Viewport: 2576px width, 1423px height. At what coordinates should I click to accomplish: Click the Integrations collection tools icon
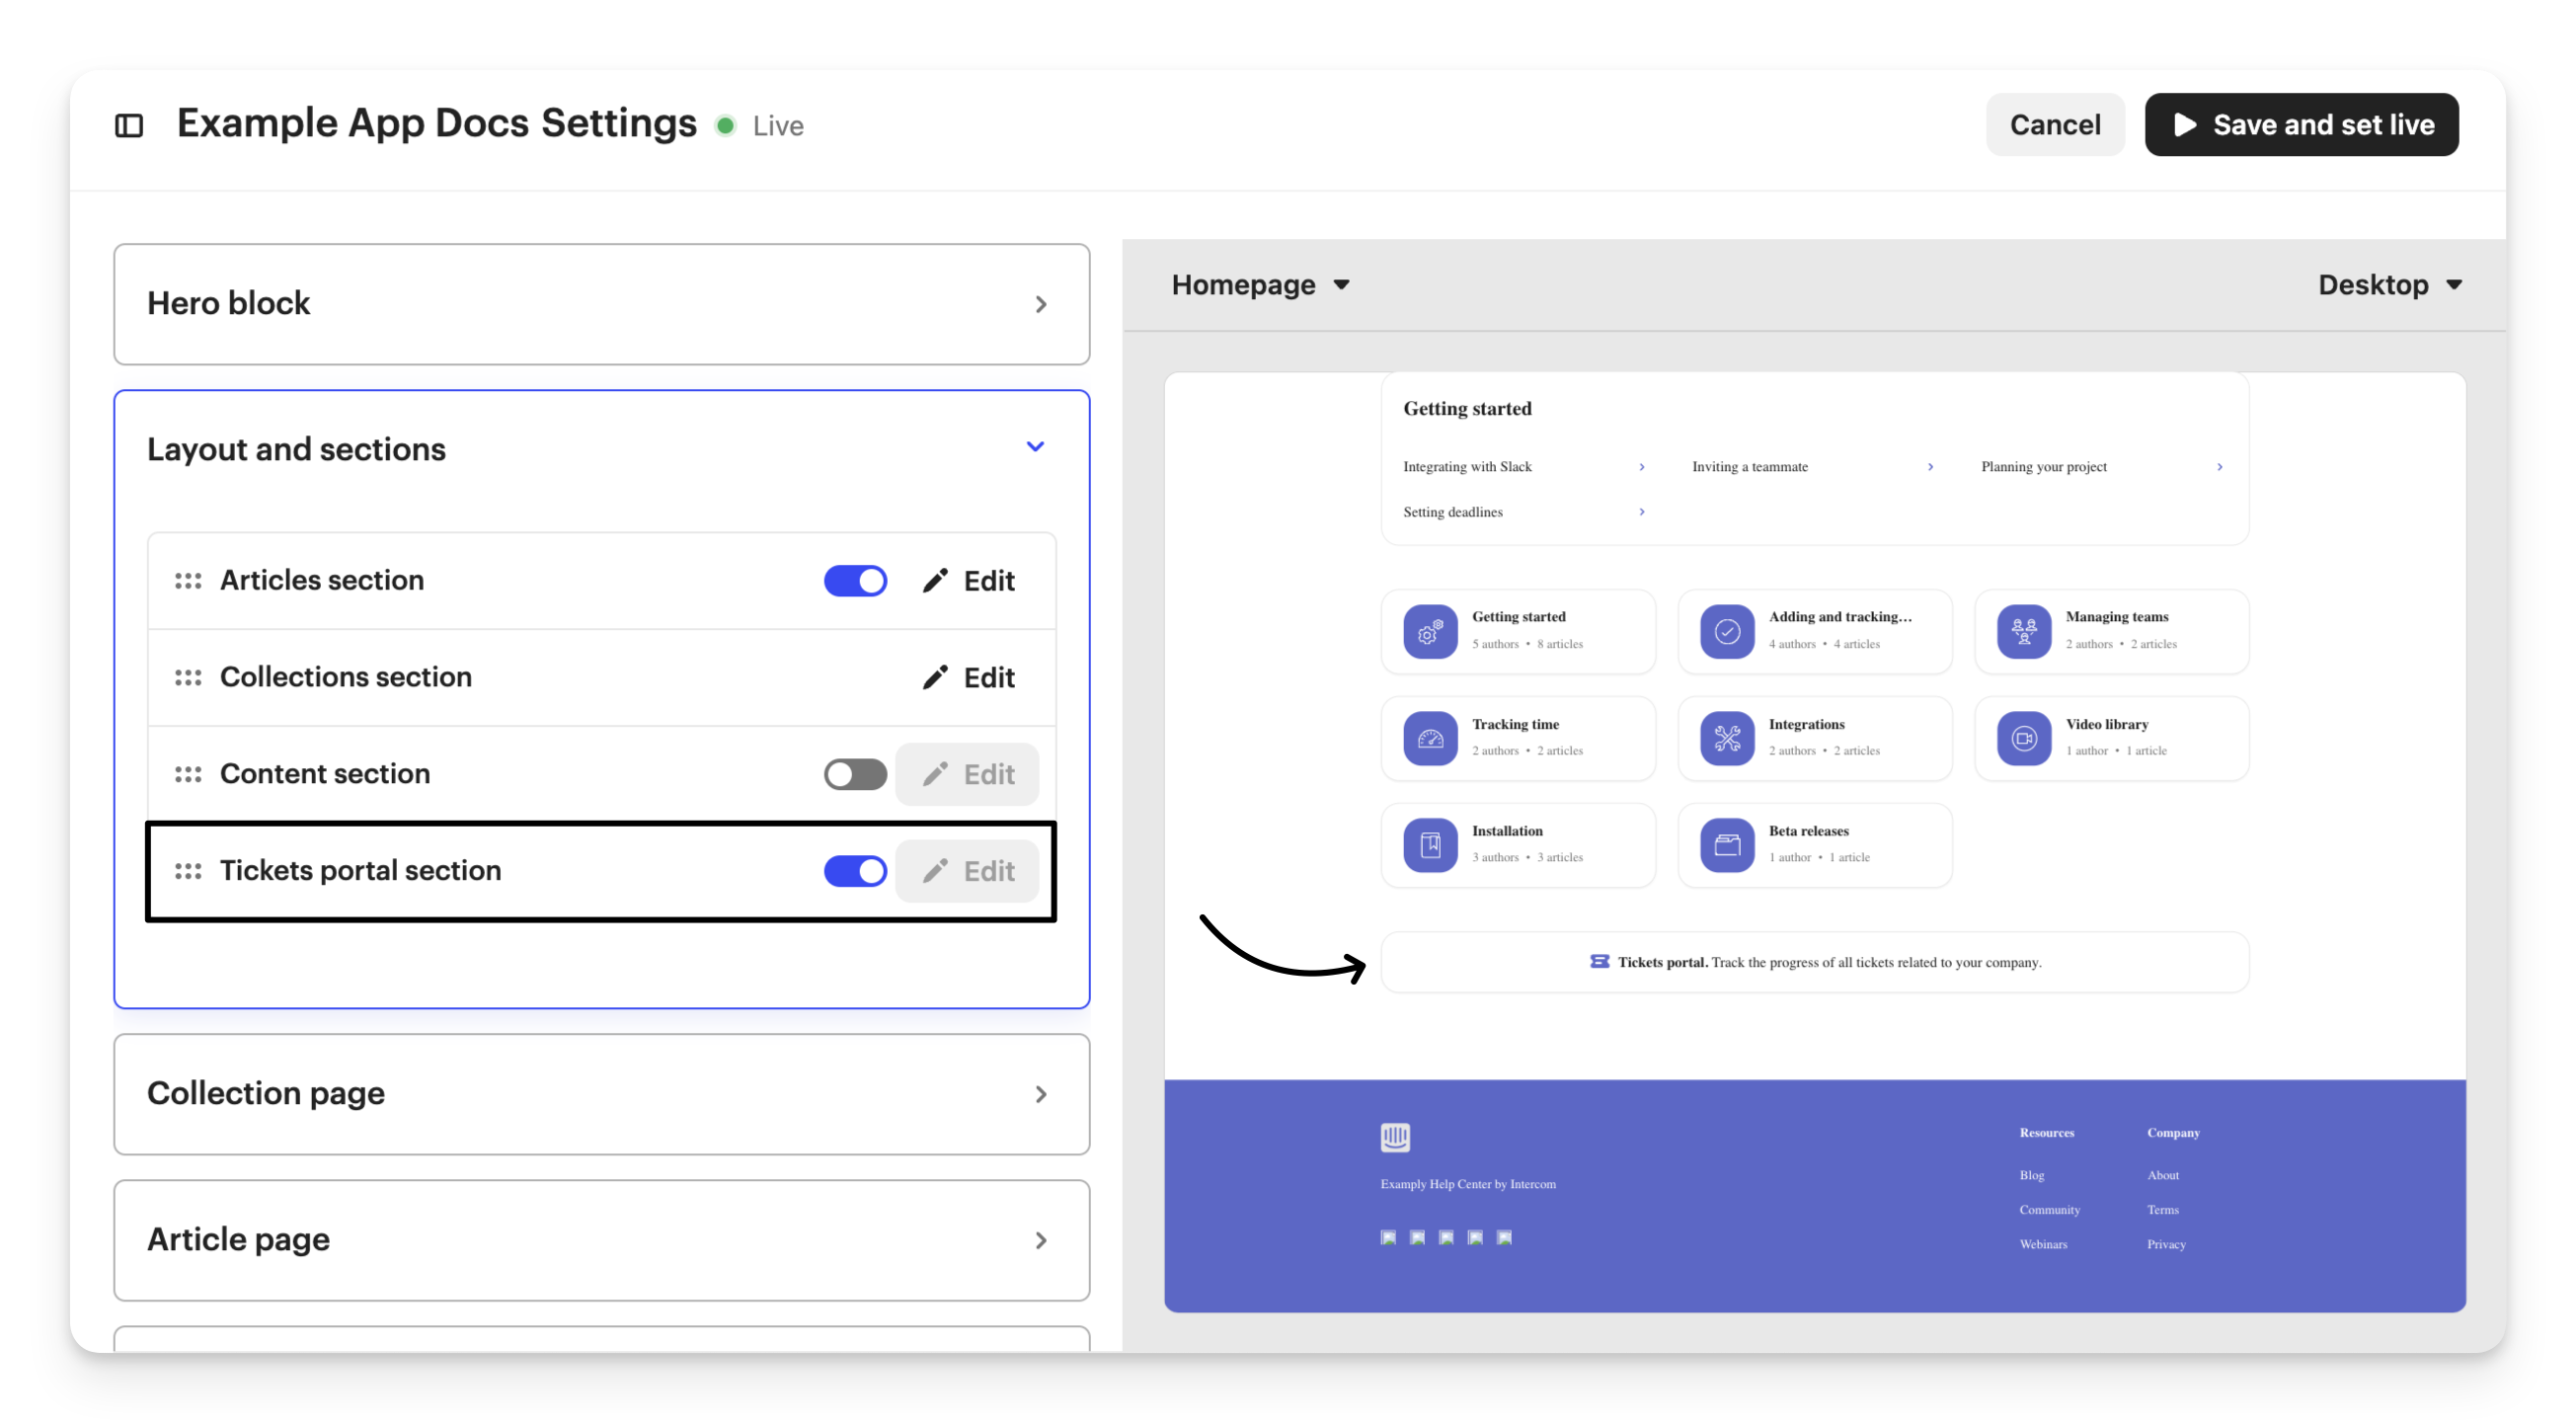(1727, 739)
